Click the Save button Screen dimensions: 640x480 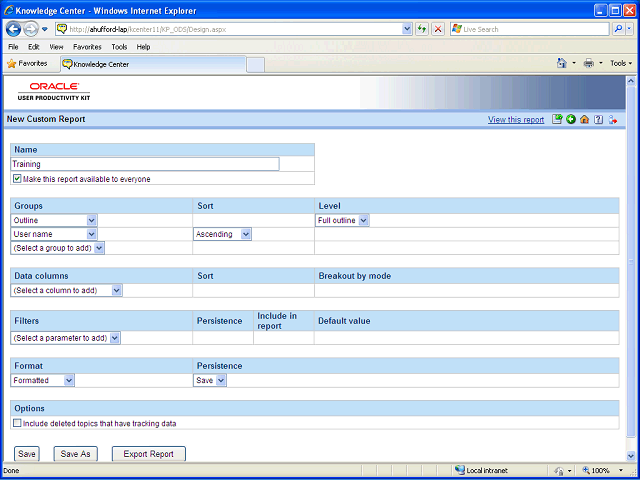coord(27,454)
